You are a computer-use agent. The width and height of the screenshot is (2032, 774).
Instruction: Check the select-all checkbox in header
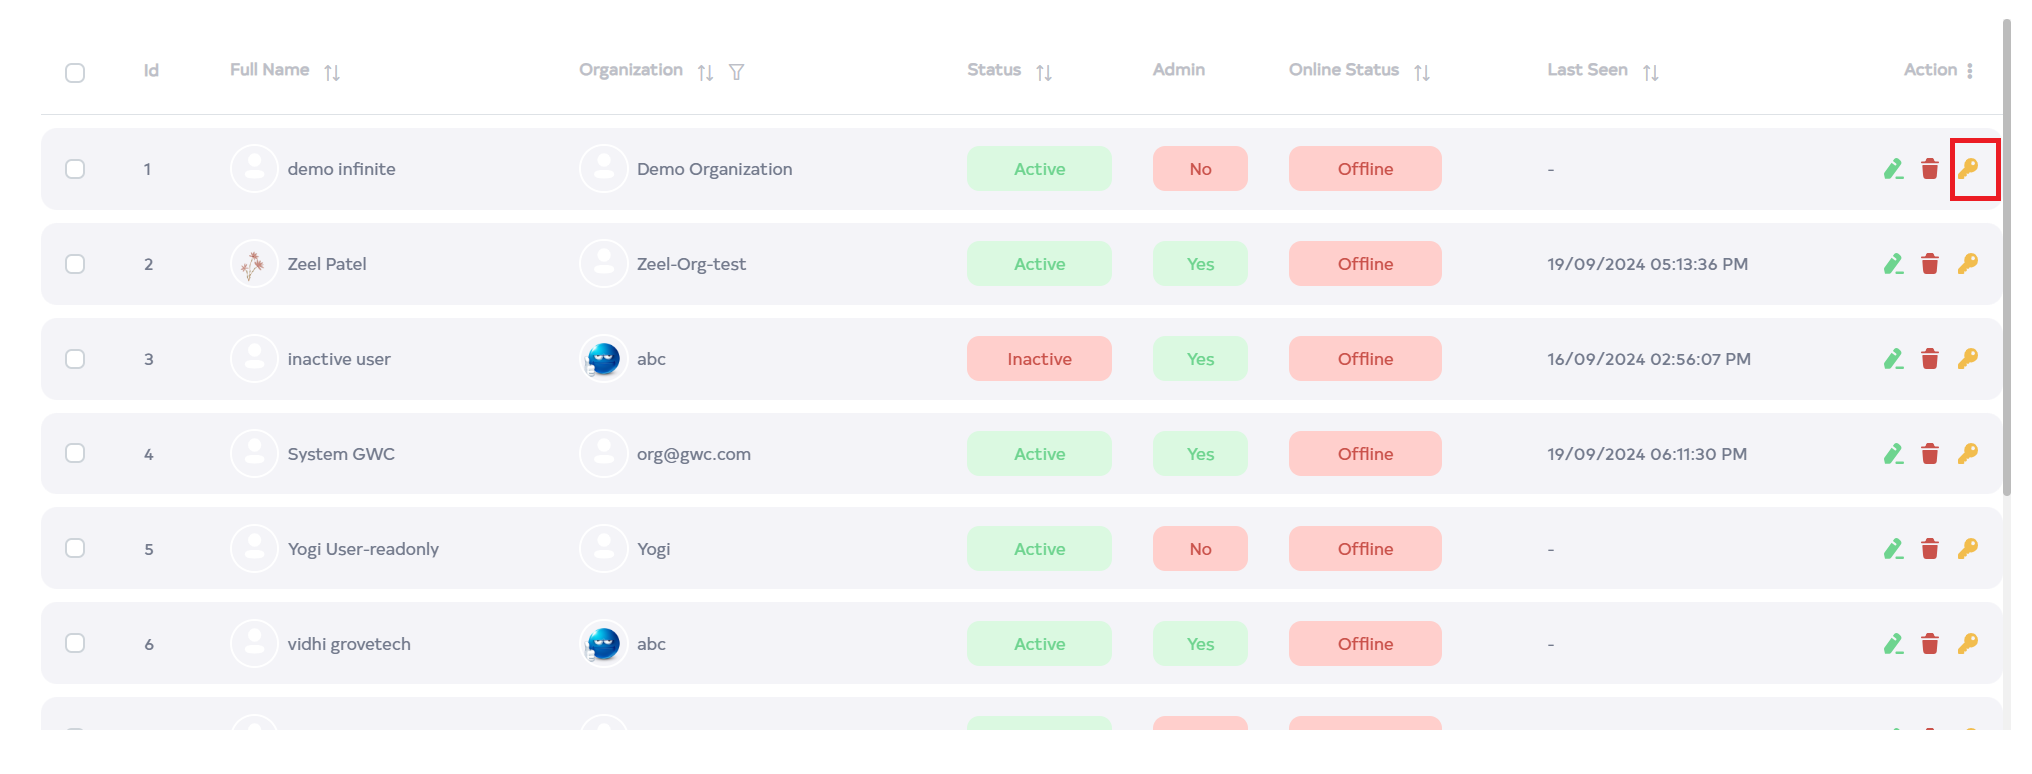pyautogui.click(x=75, y=73)
